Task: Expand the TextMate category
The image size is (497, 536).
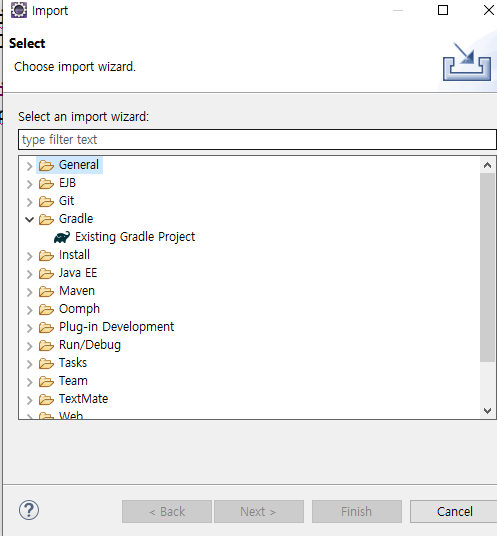Action: point(29,400)
